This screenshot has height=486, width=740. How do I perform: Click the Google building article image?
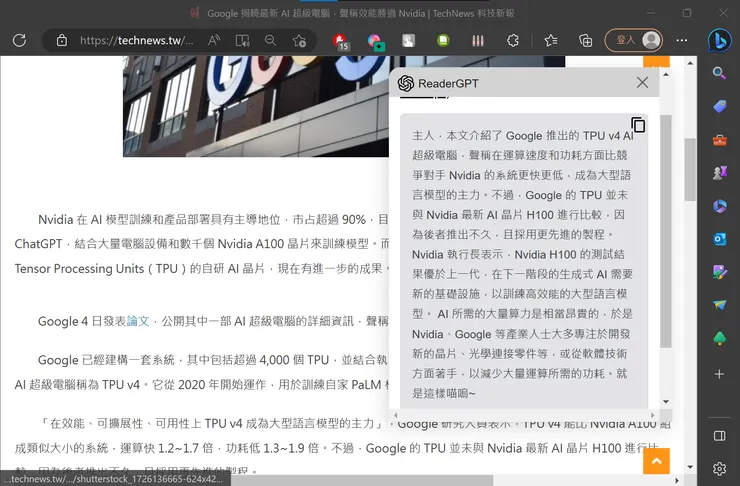(256, 106)
